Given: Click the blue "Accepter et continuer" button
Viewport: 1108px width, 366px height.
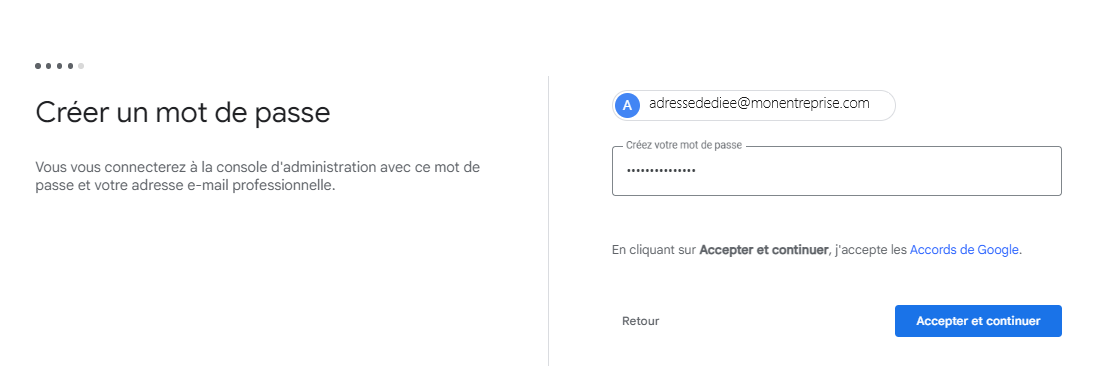Looking at the screenshot, I should [978, 321].
